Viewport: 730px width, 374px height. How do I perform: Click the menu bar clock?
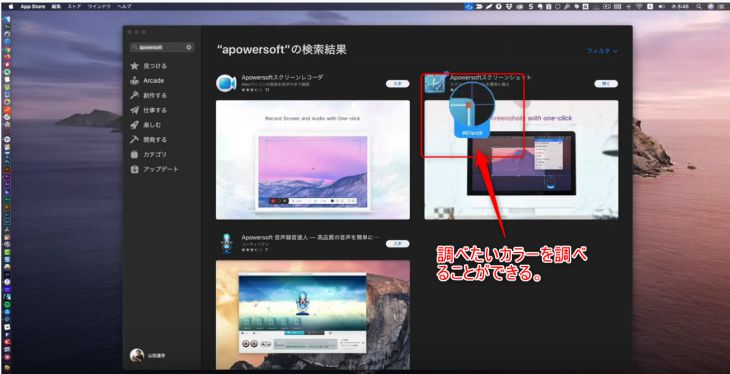click(x=679, y=7)
